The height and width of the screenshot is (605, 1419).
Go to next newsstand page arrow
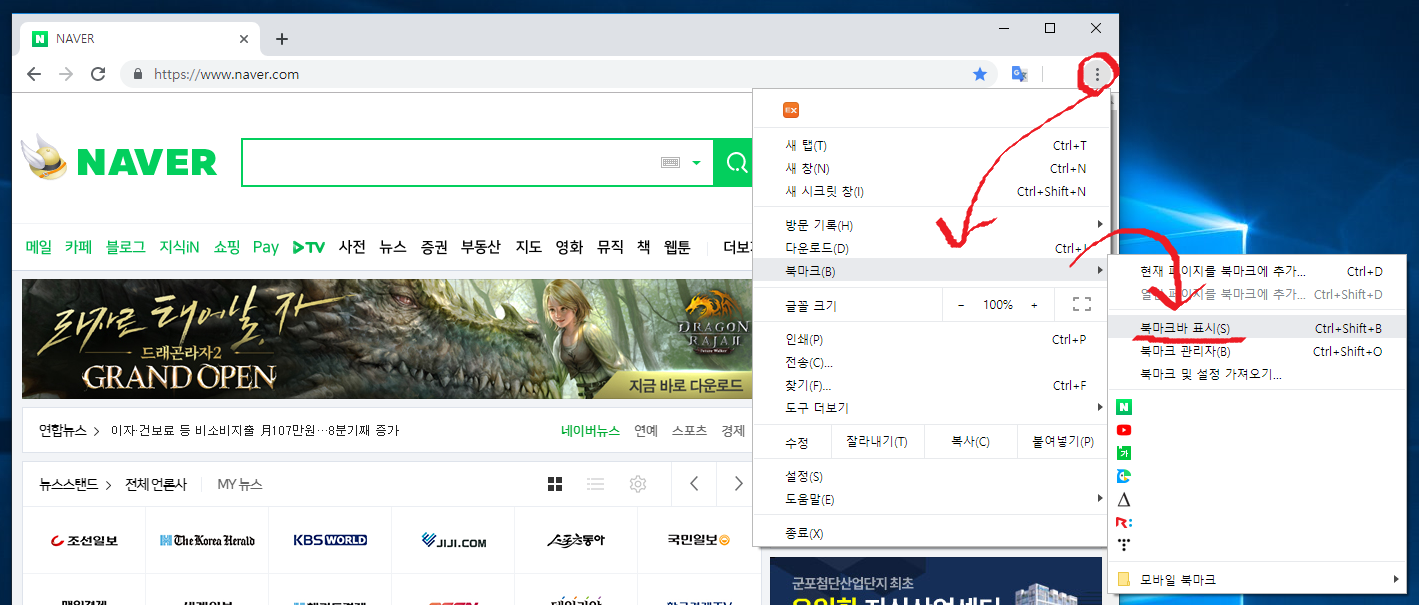pyautogui.click(x=738, y=484)
